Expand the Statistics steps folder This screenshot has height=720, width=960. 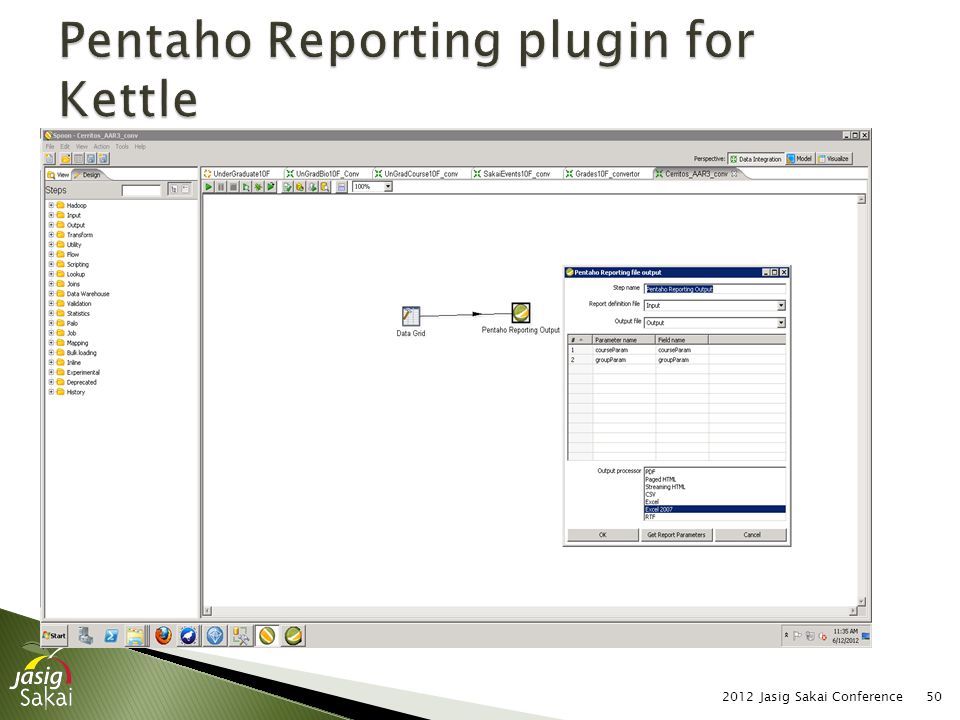point(51,313)
